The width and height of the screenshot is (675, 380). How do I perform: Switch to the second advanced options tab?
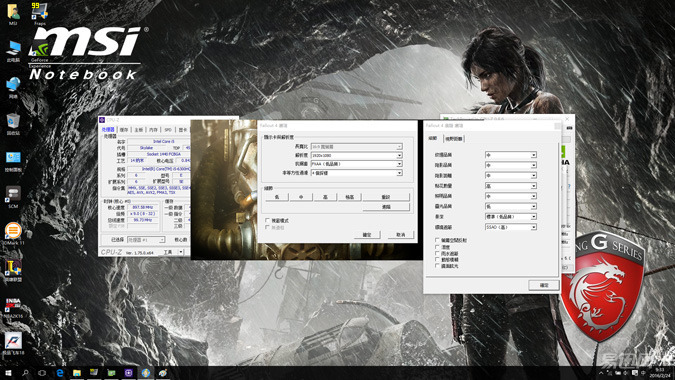pyautogui.click(x=453, y=139)
